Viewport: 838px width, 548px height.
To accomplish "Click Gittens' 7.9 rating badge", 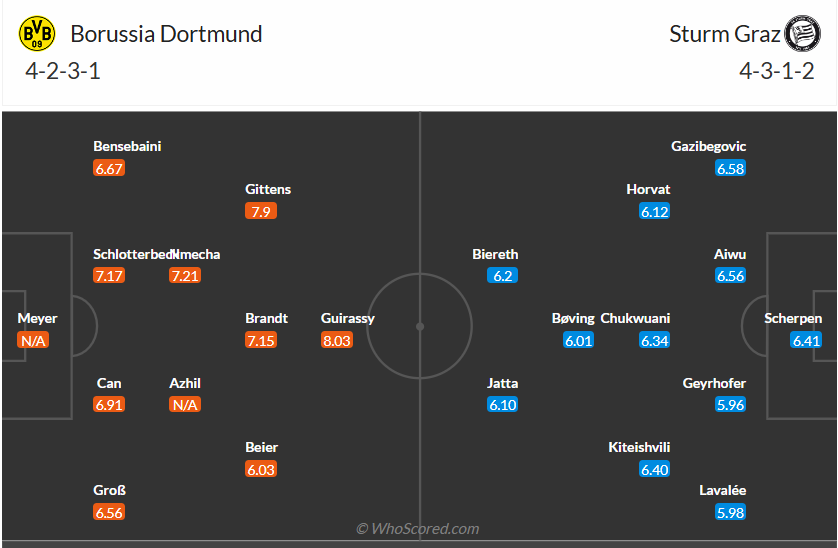I will (x=260, y=211).
